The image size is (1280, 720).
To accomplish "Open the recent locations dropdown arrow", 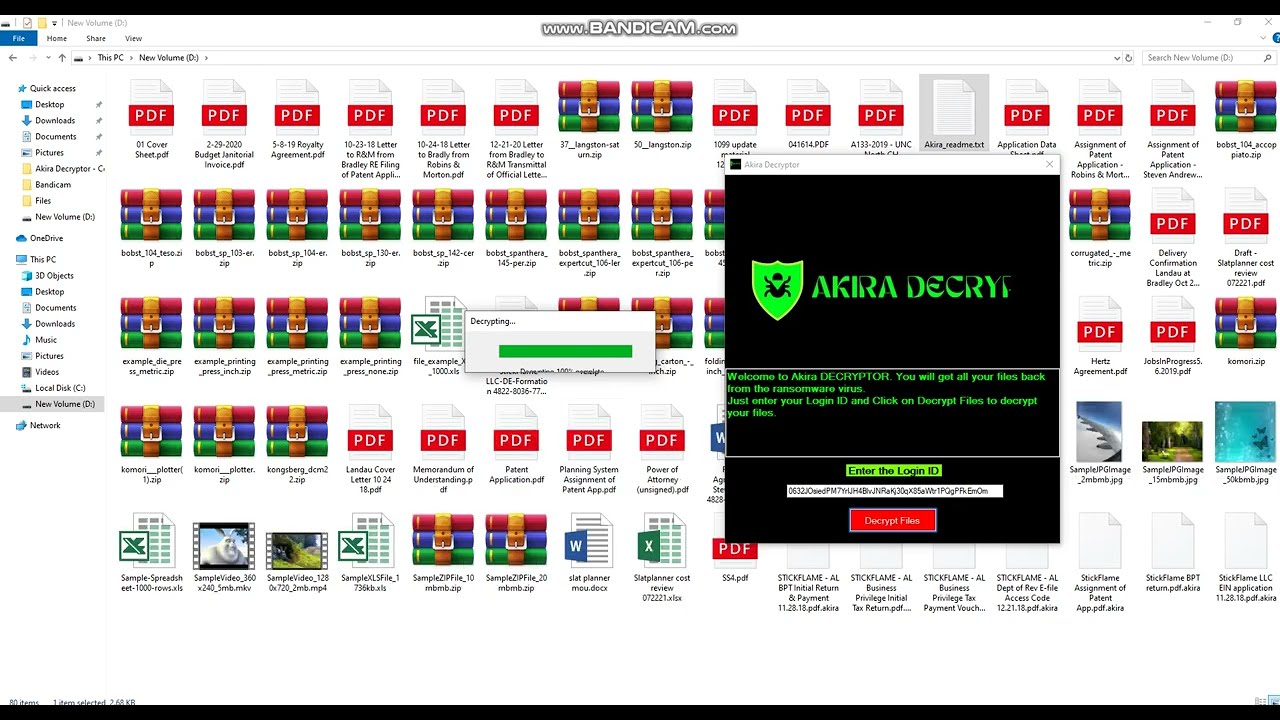I will click(x=47, y=58).
